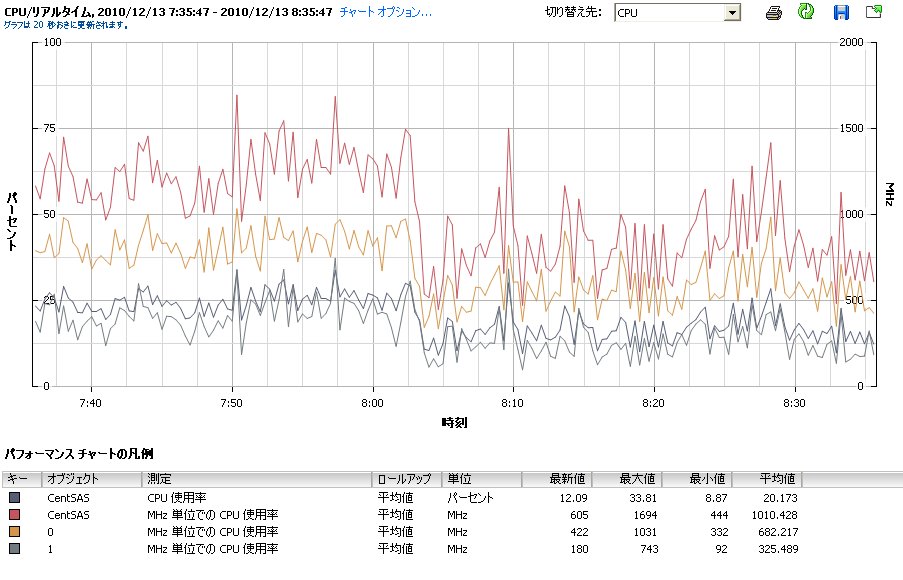This screenshot has width=903, height=580.
Task: Click the キー column header
Action: (20, 479)
